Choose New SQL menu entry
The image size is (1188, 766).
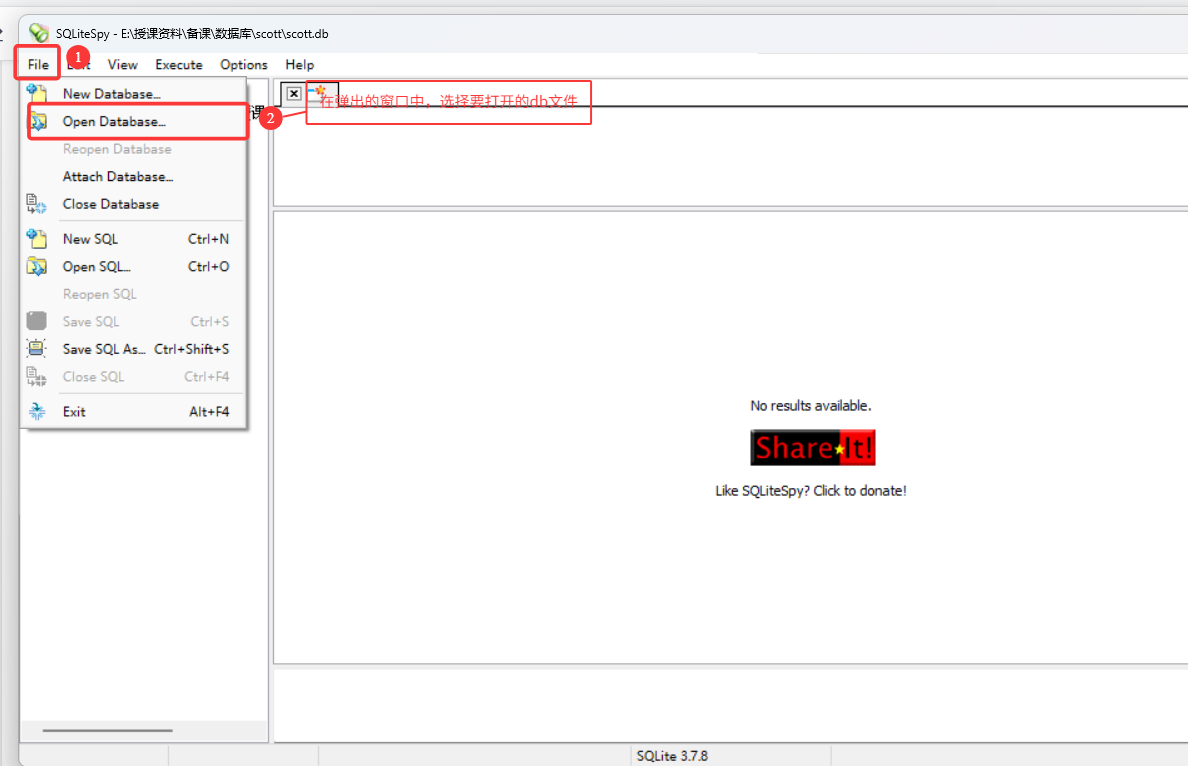133,239
